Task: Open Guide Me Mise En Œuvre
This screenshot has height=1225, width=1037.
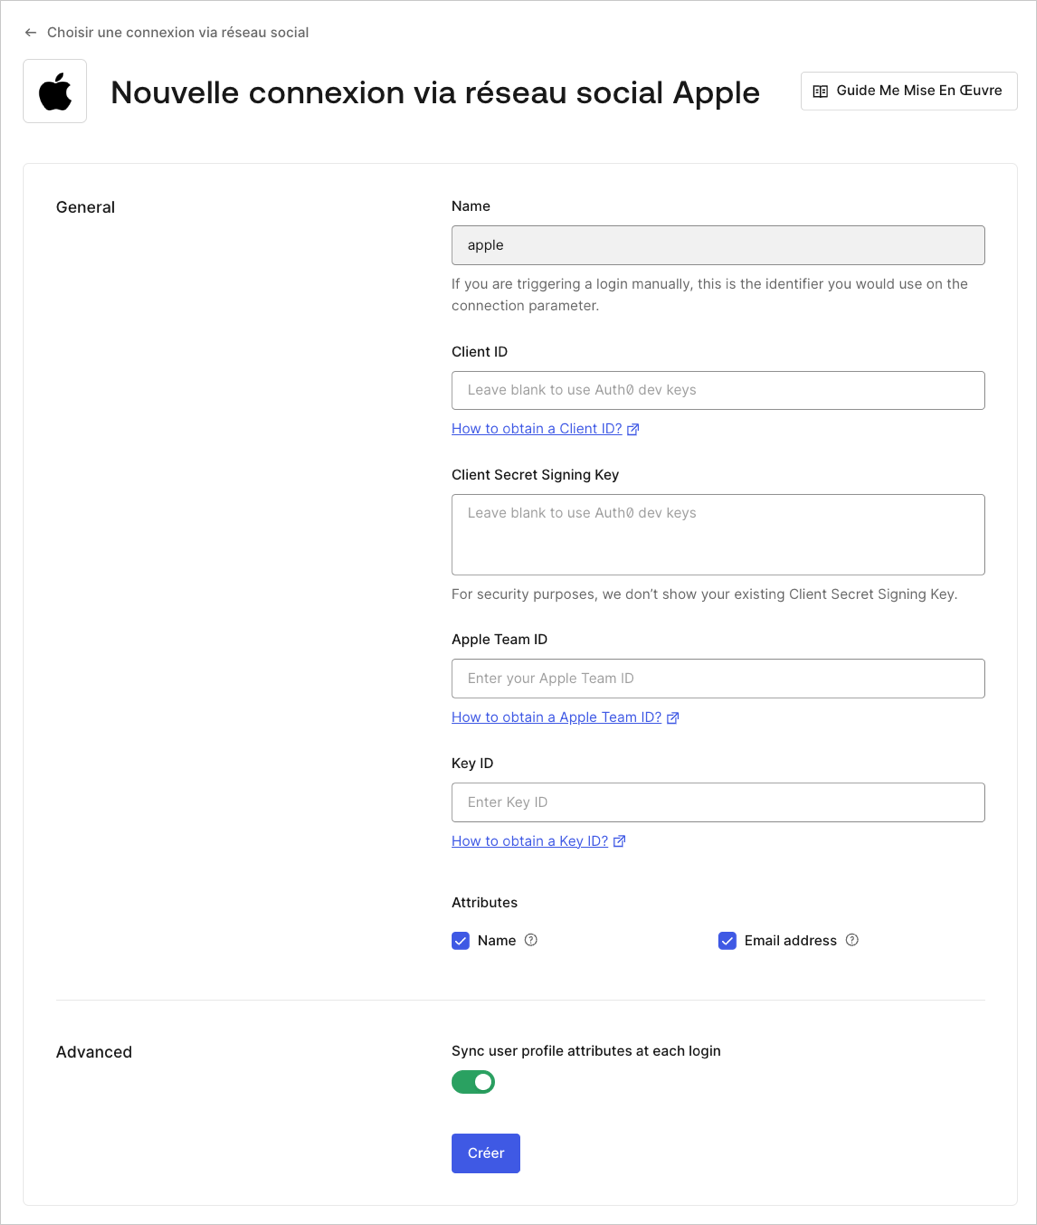Action: click(909, 91)
